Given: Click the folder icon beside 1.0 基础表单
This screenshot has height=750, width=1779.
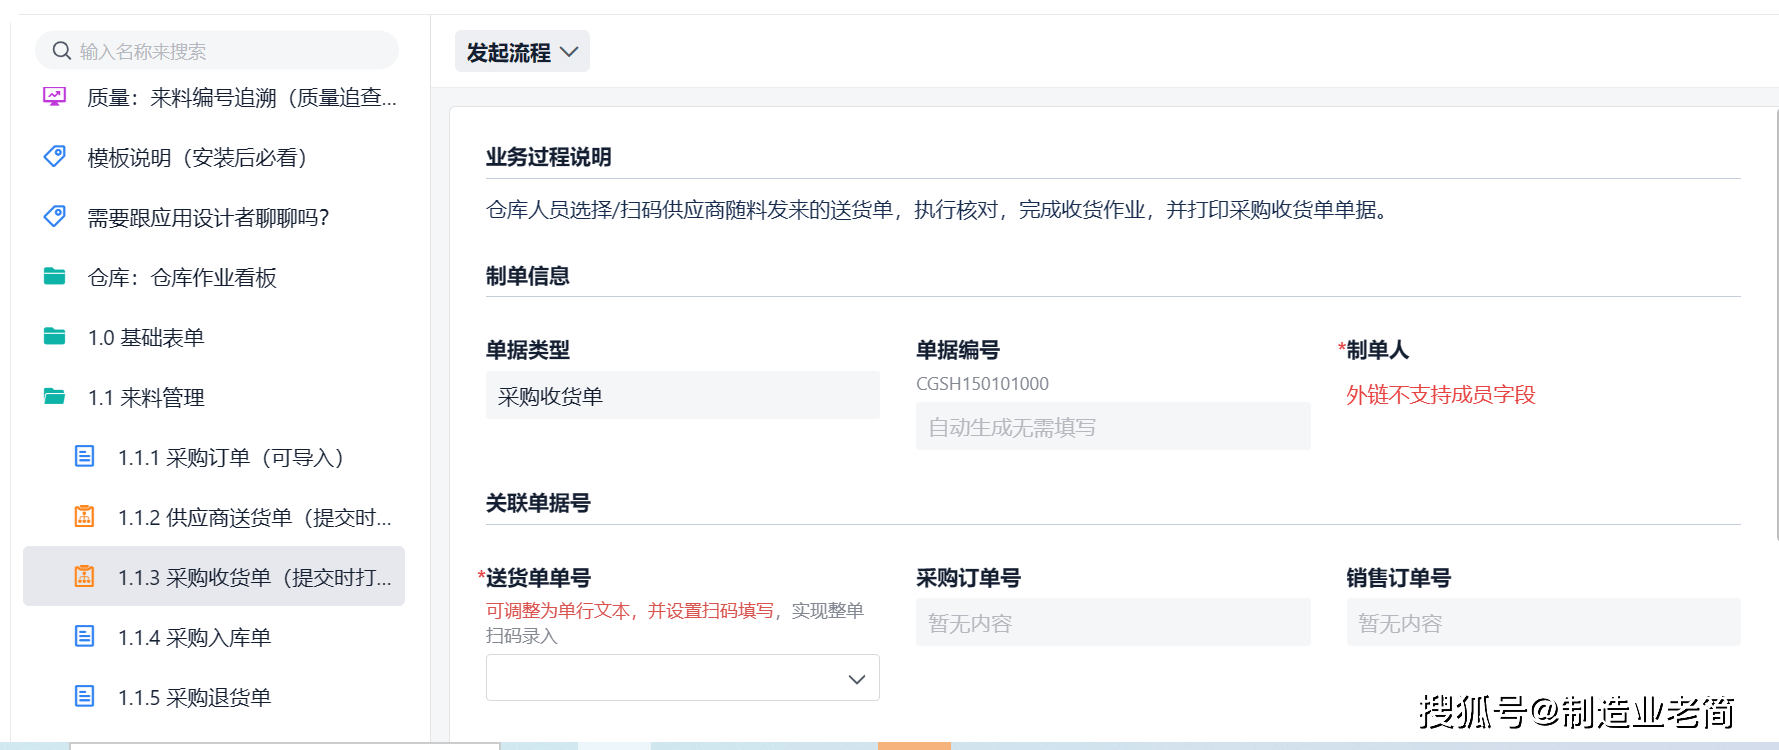Looking at the screenshot, I should tap(55, 337).
